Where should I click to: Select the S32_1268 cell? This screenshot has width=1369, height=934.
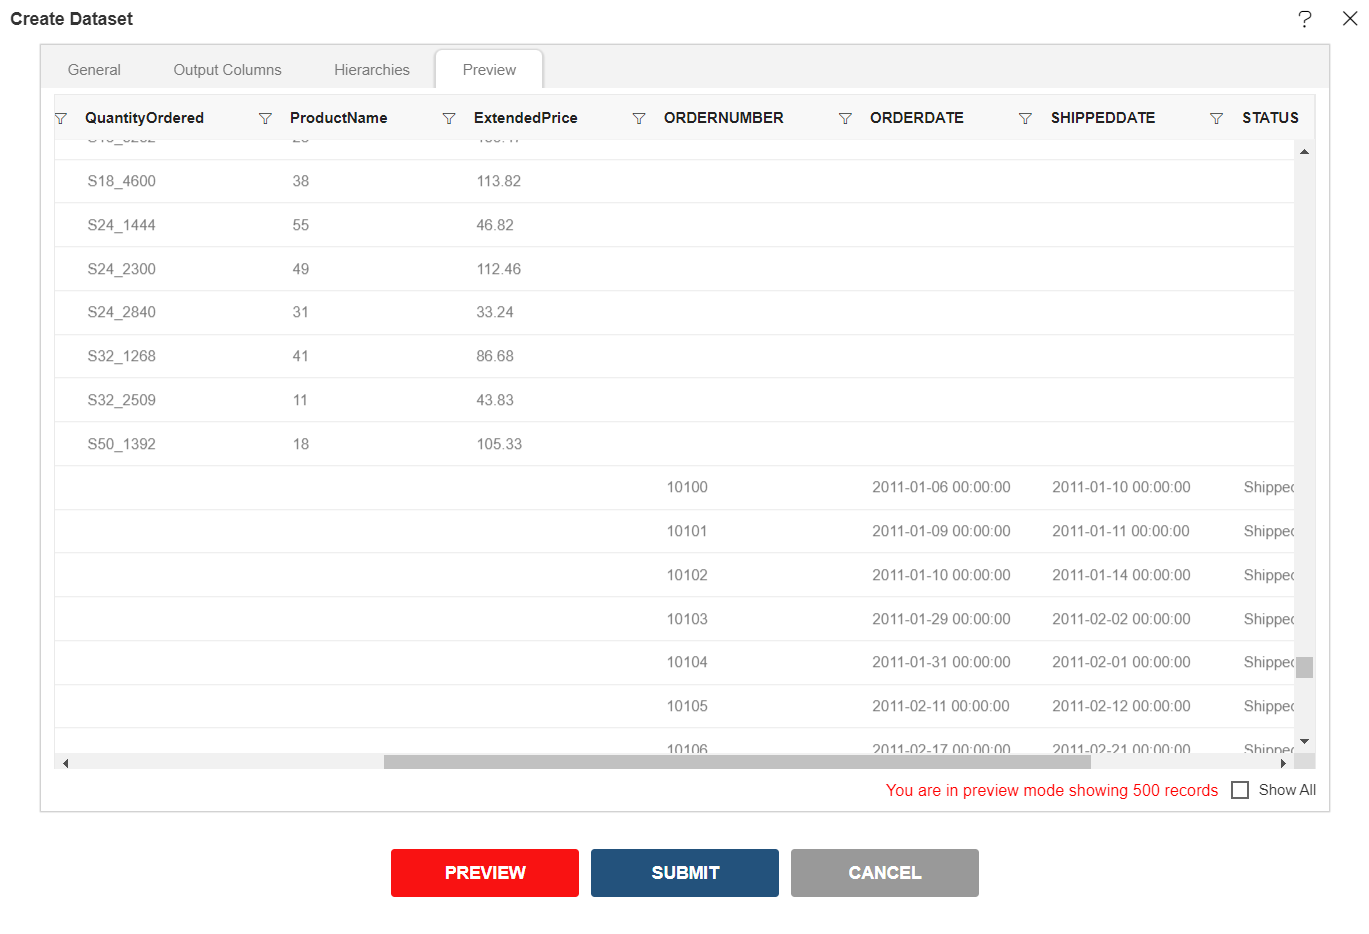121,356
